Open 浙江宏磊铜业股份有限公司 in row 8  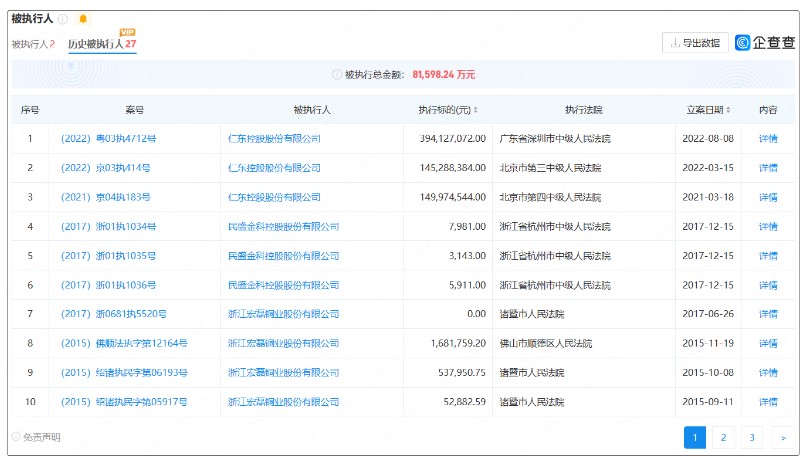click(x=284, y=343)
